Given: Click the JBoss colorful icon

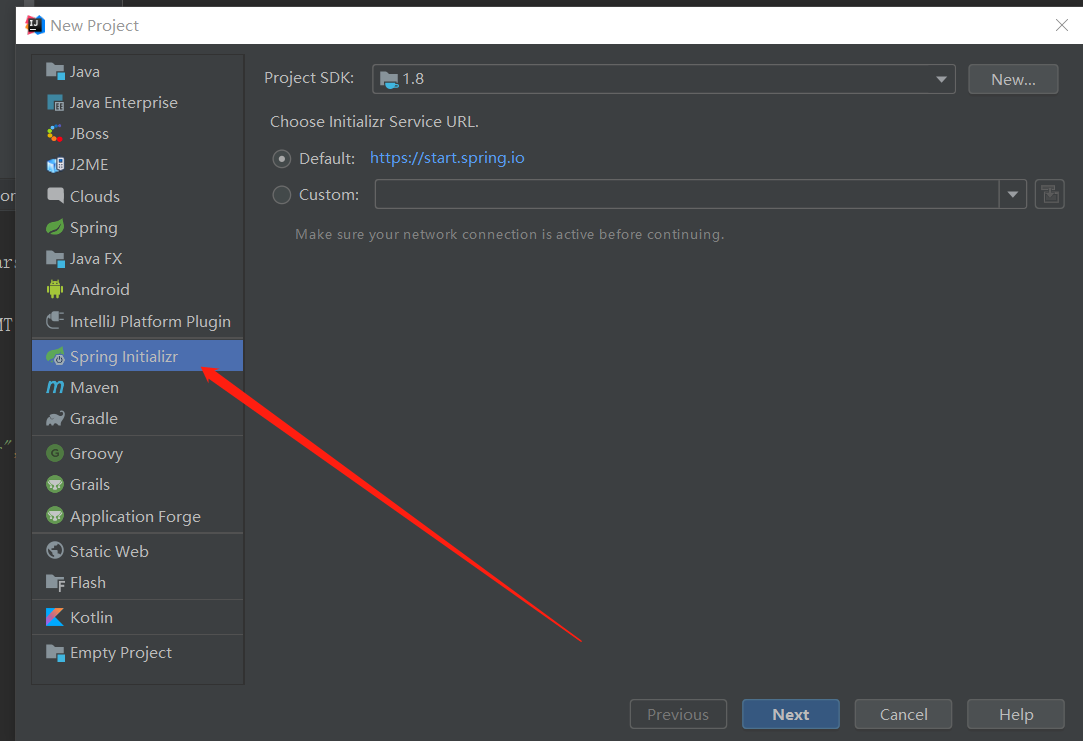Looking at the screenshot, I should (55, 133).
